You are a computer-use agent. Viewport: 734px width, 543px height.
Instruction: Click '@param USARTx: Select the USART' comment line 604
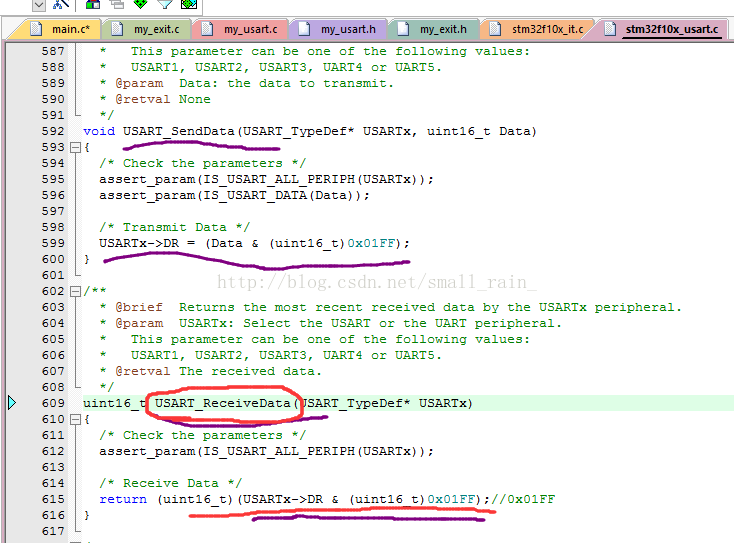click(330, 323)
